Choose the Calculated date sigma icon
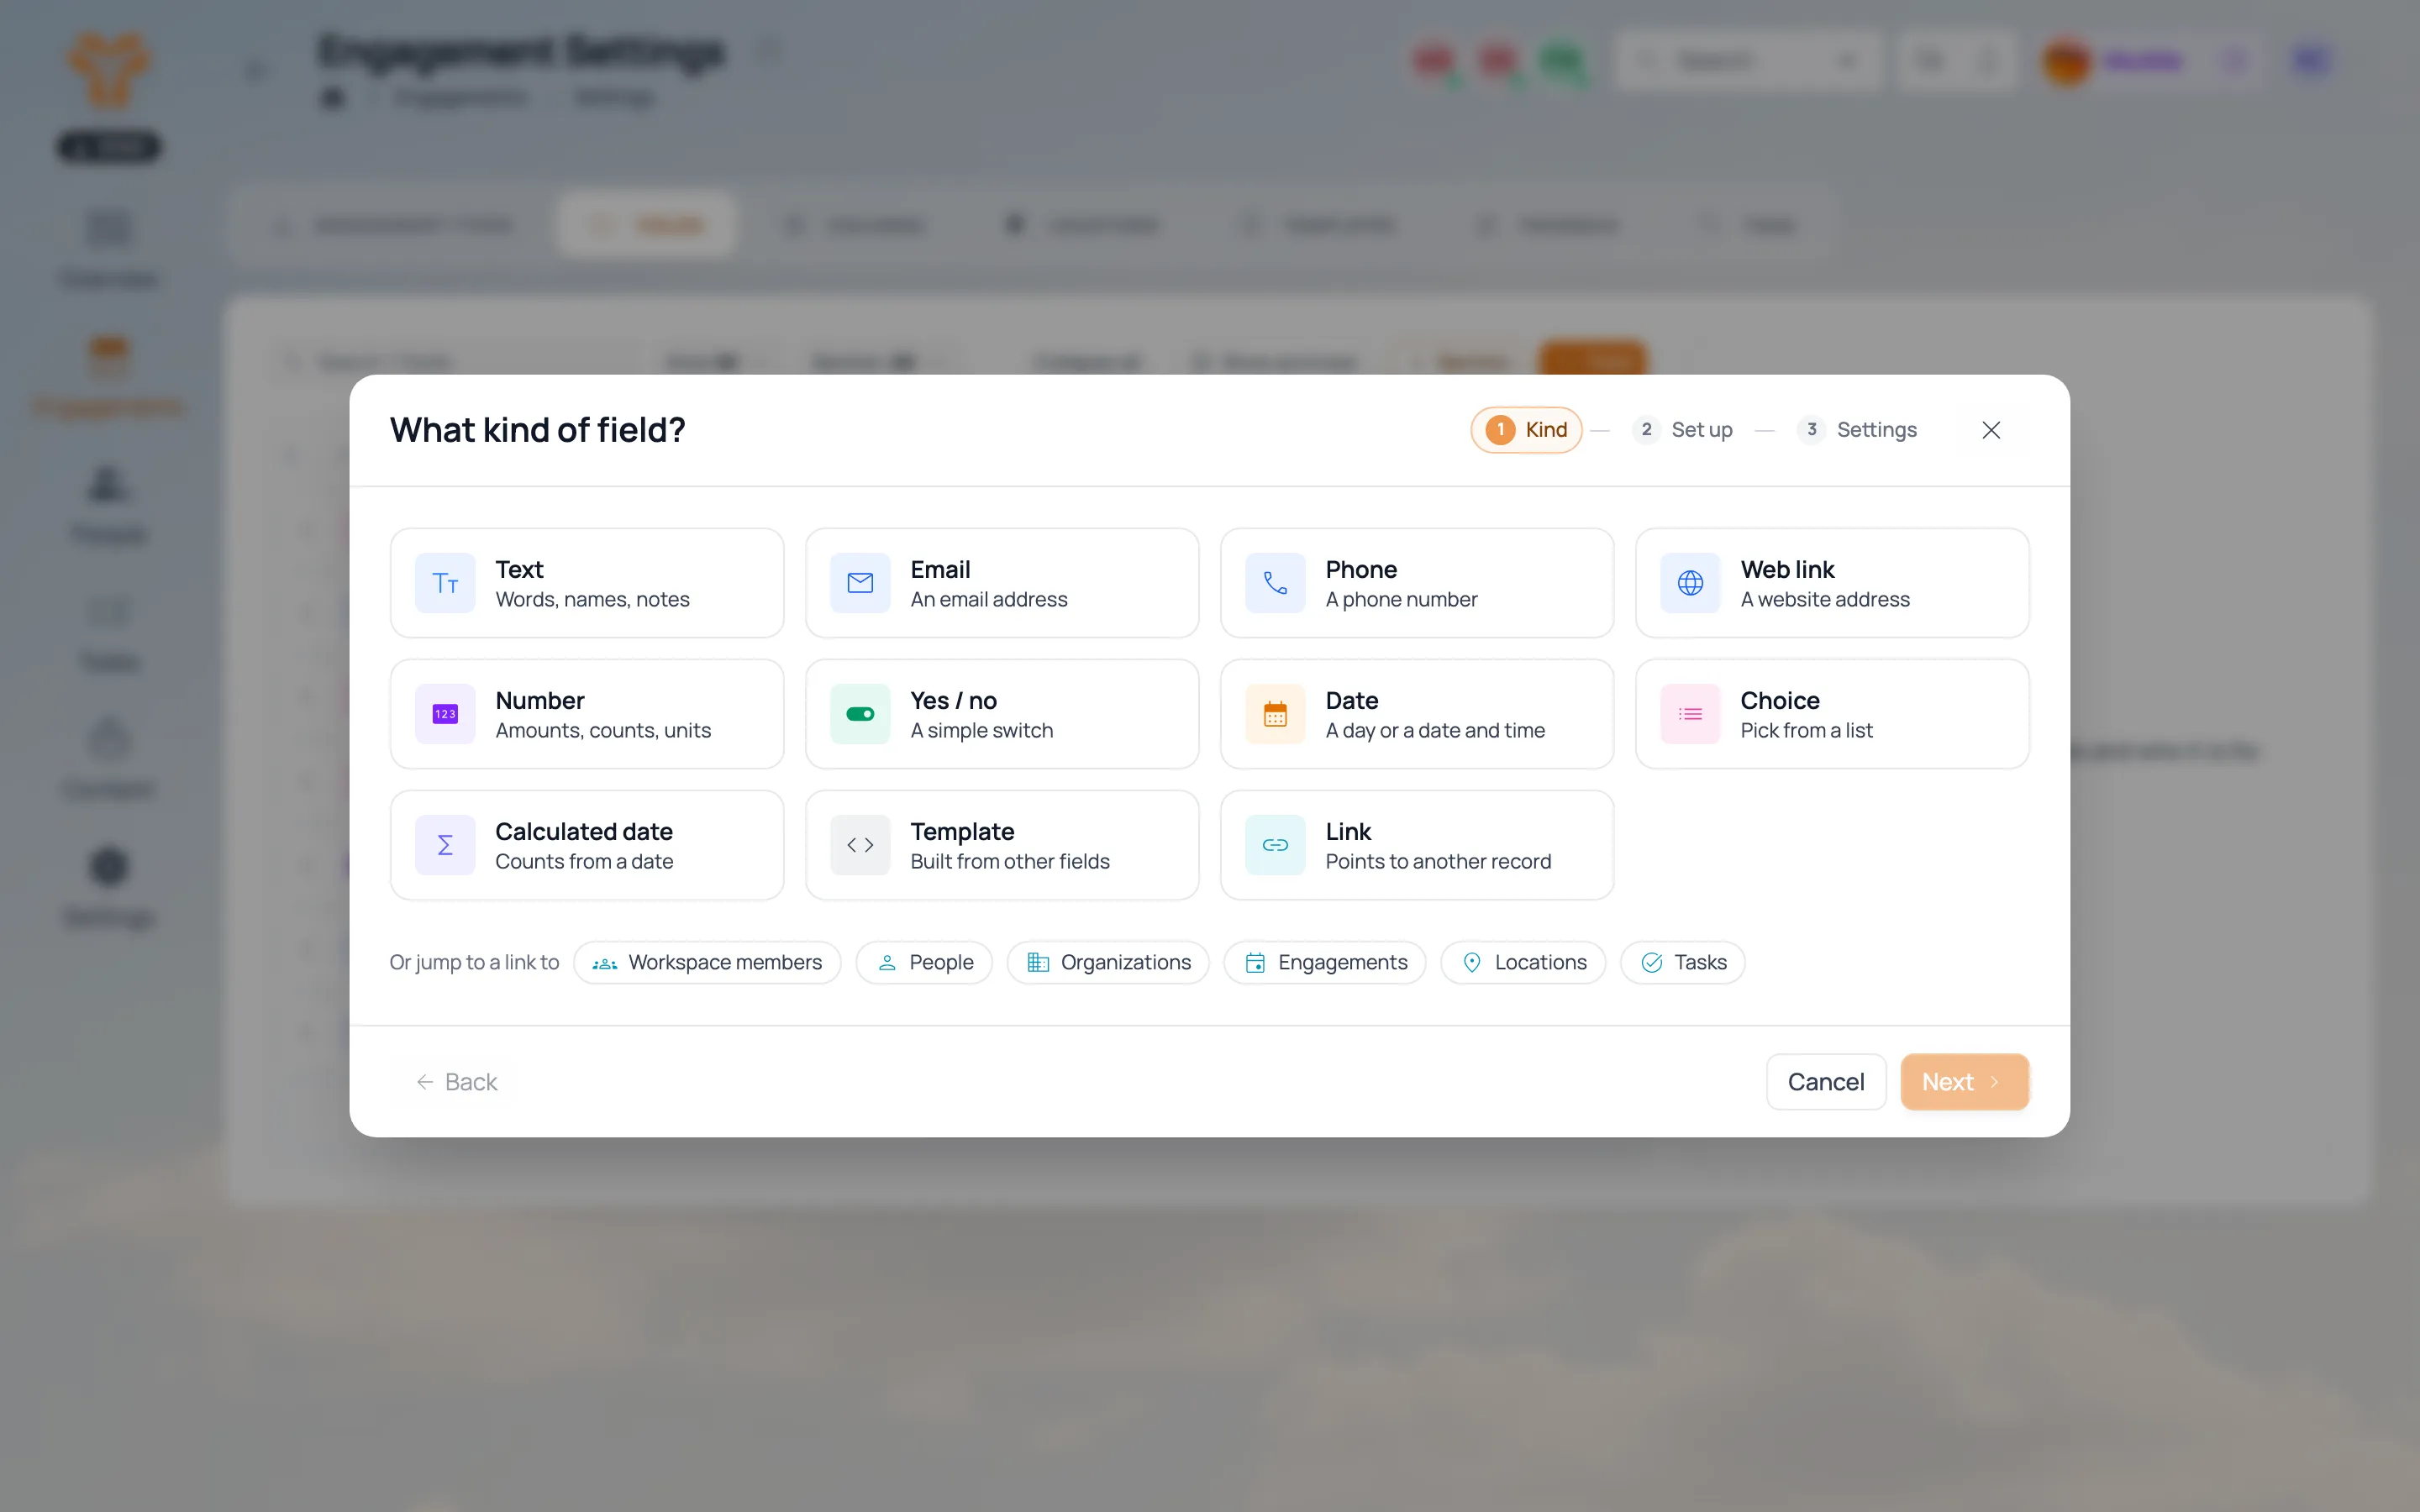This screenshot has height=1512, width=2420. pos(445,845)
